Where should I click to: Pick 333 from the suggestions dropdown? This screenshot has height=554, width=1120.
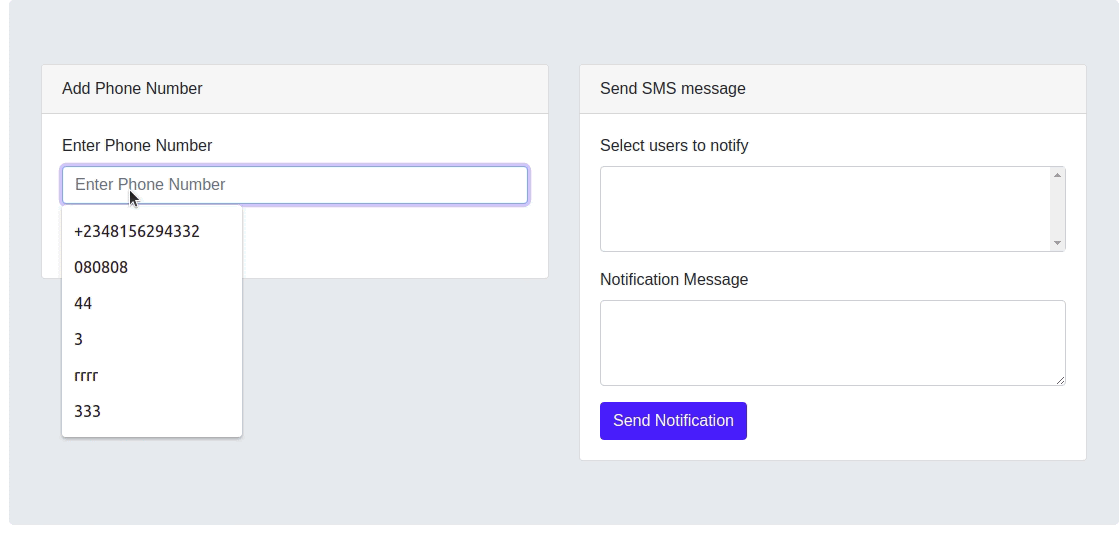pos(88,411)
